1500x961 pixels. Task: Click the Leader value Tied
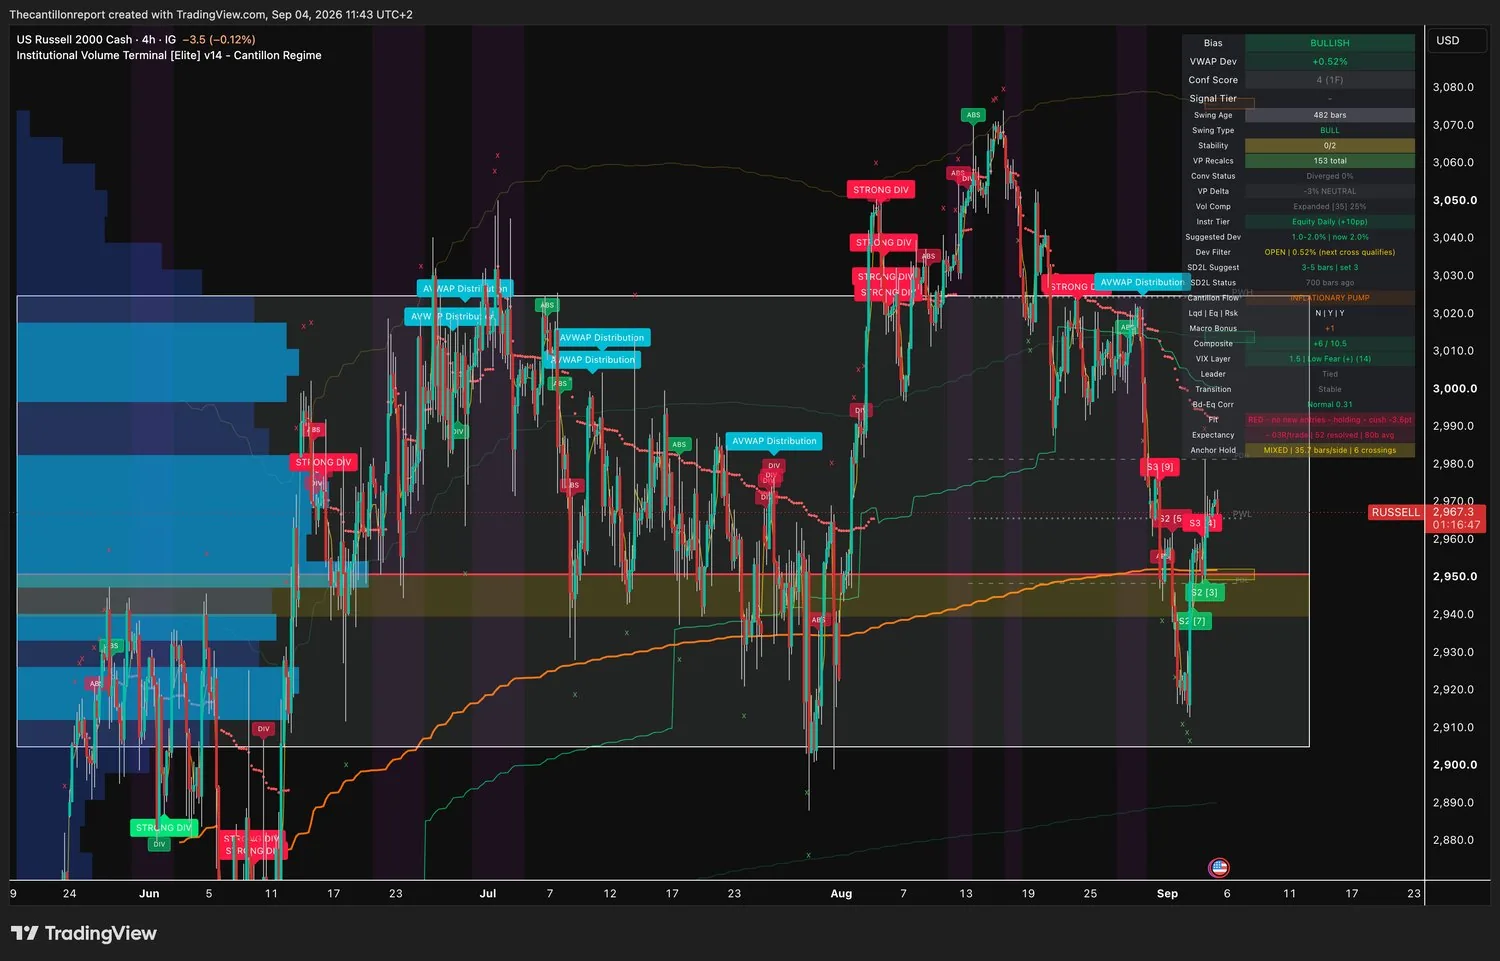(1330, 374)
